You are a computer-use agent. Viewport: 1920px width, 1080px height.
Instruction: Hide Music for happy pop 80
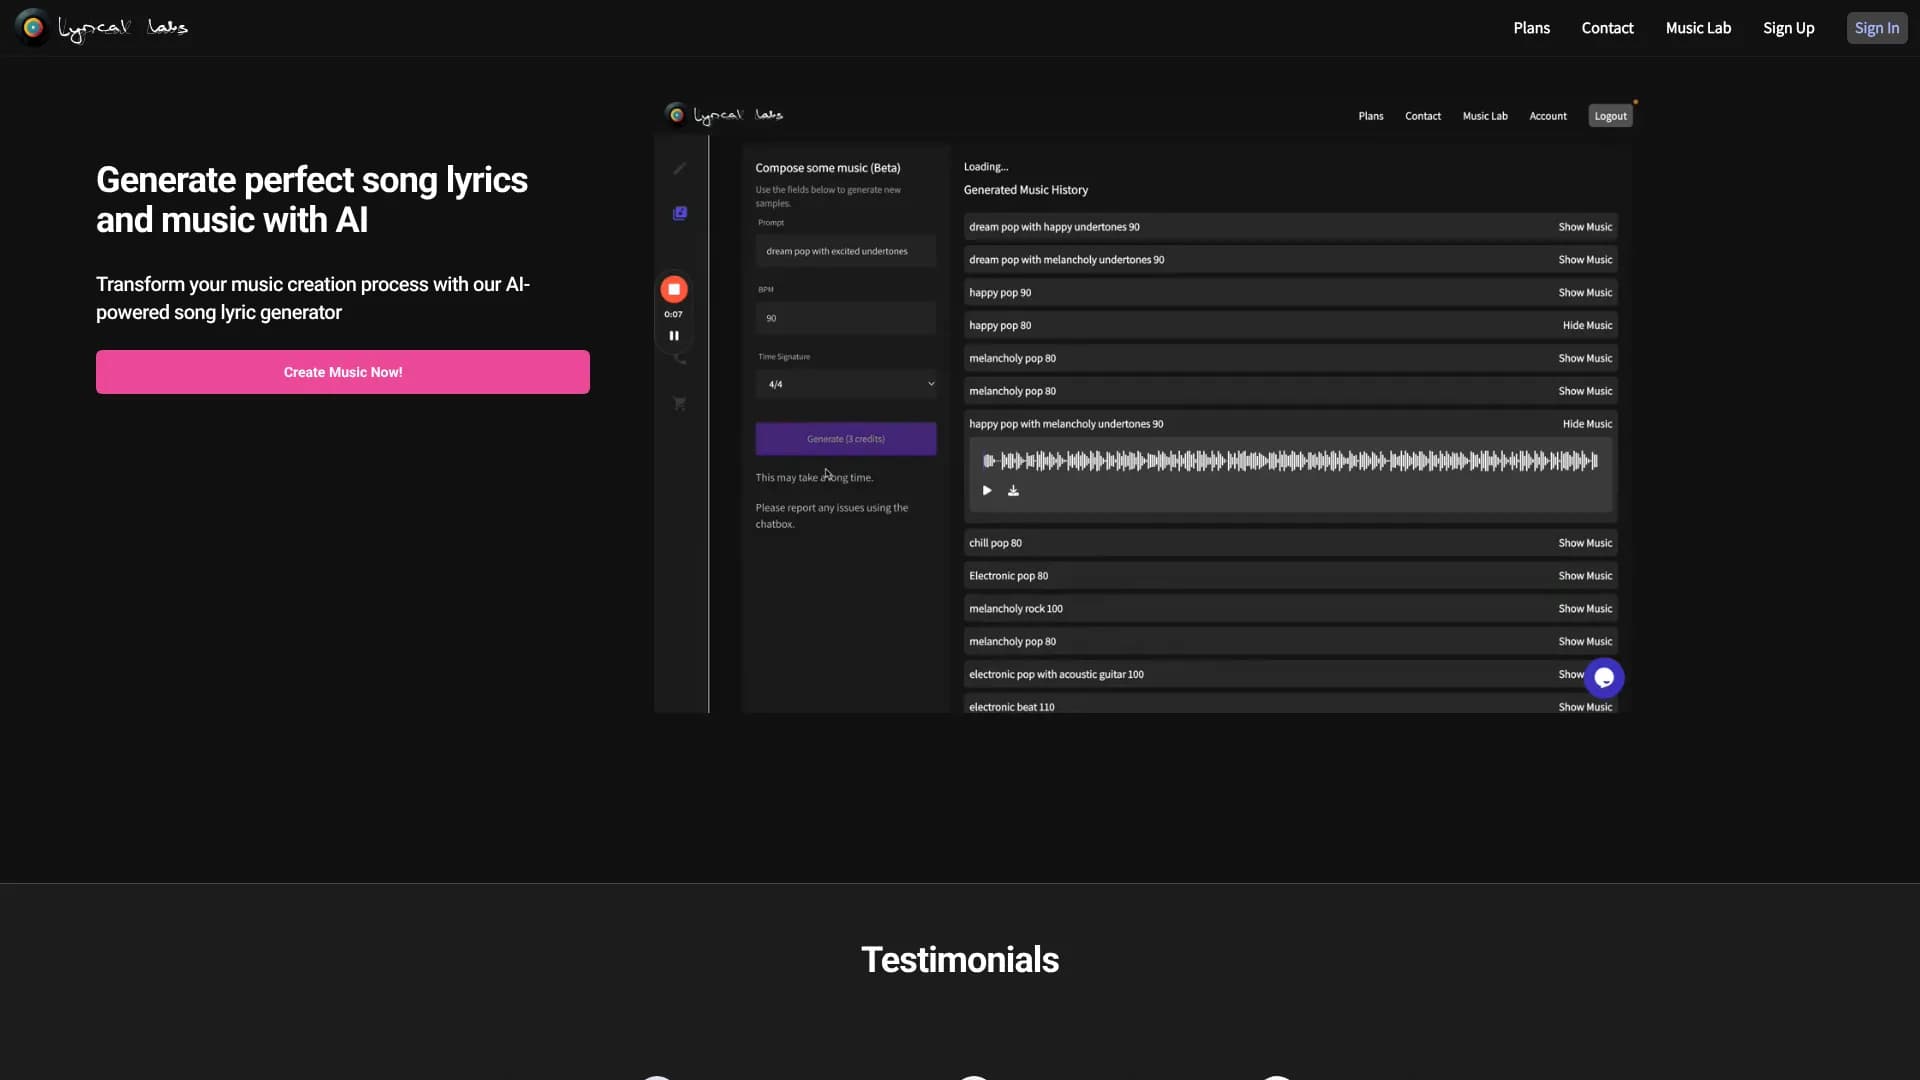click(x=1587, y=326)
